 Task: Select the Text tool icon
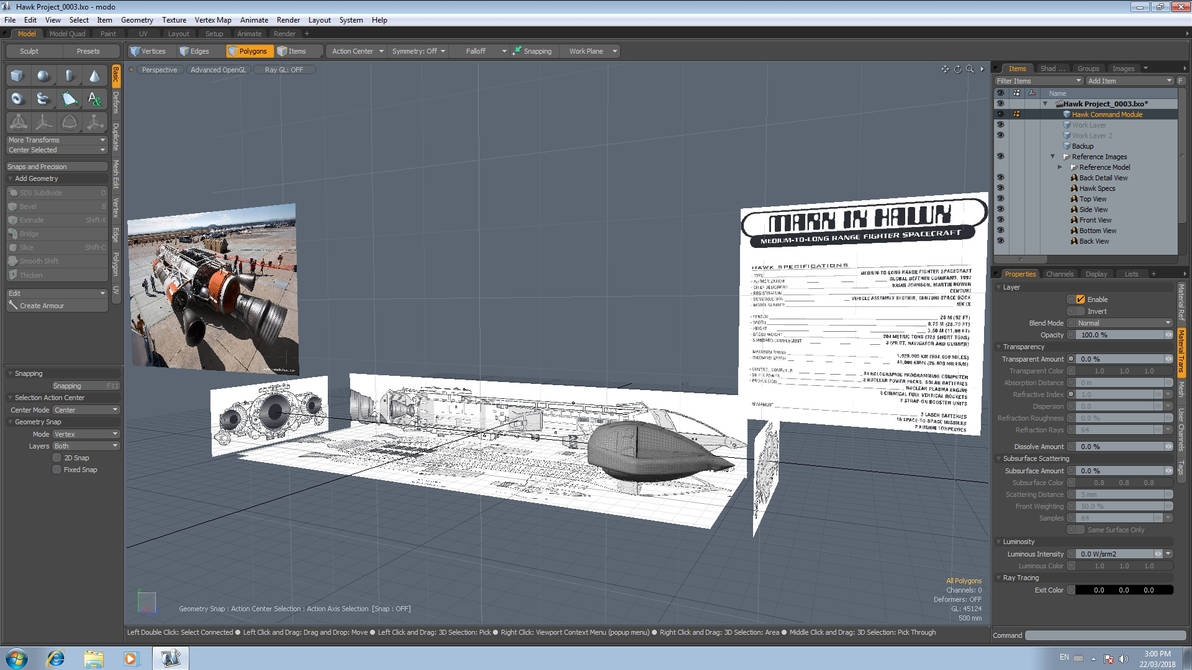click(94, 99)
